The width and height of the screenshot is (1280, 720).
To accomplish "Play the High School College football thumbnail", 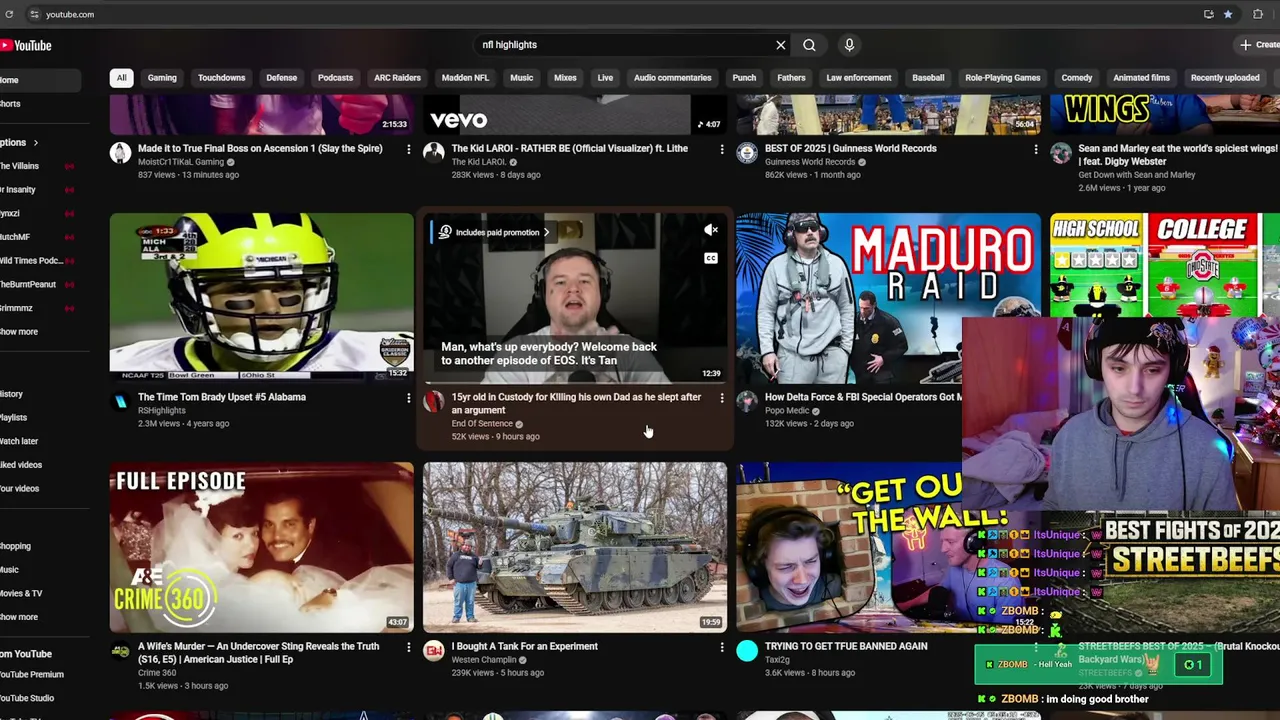I will point(1165,265).
